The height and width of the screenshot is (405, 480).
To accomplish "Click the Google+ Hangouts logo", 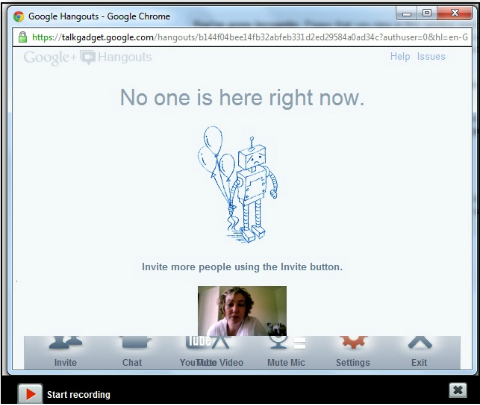I will click(x=88, y=57).
